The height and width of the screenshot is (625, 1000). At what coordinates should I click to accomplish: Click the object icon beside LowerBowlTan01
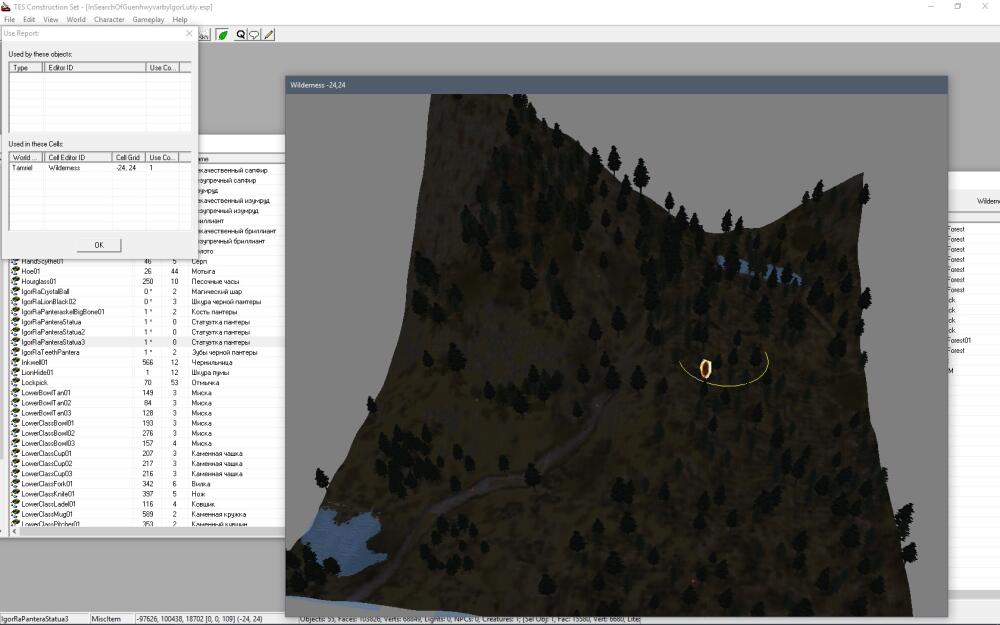tap(16, 393)
